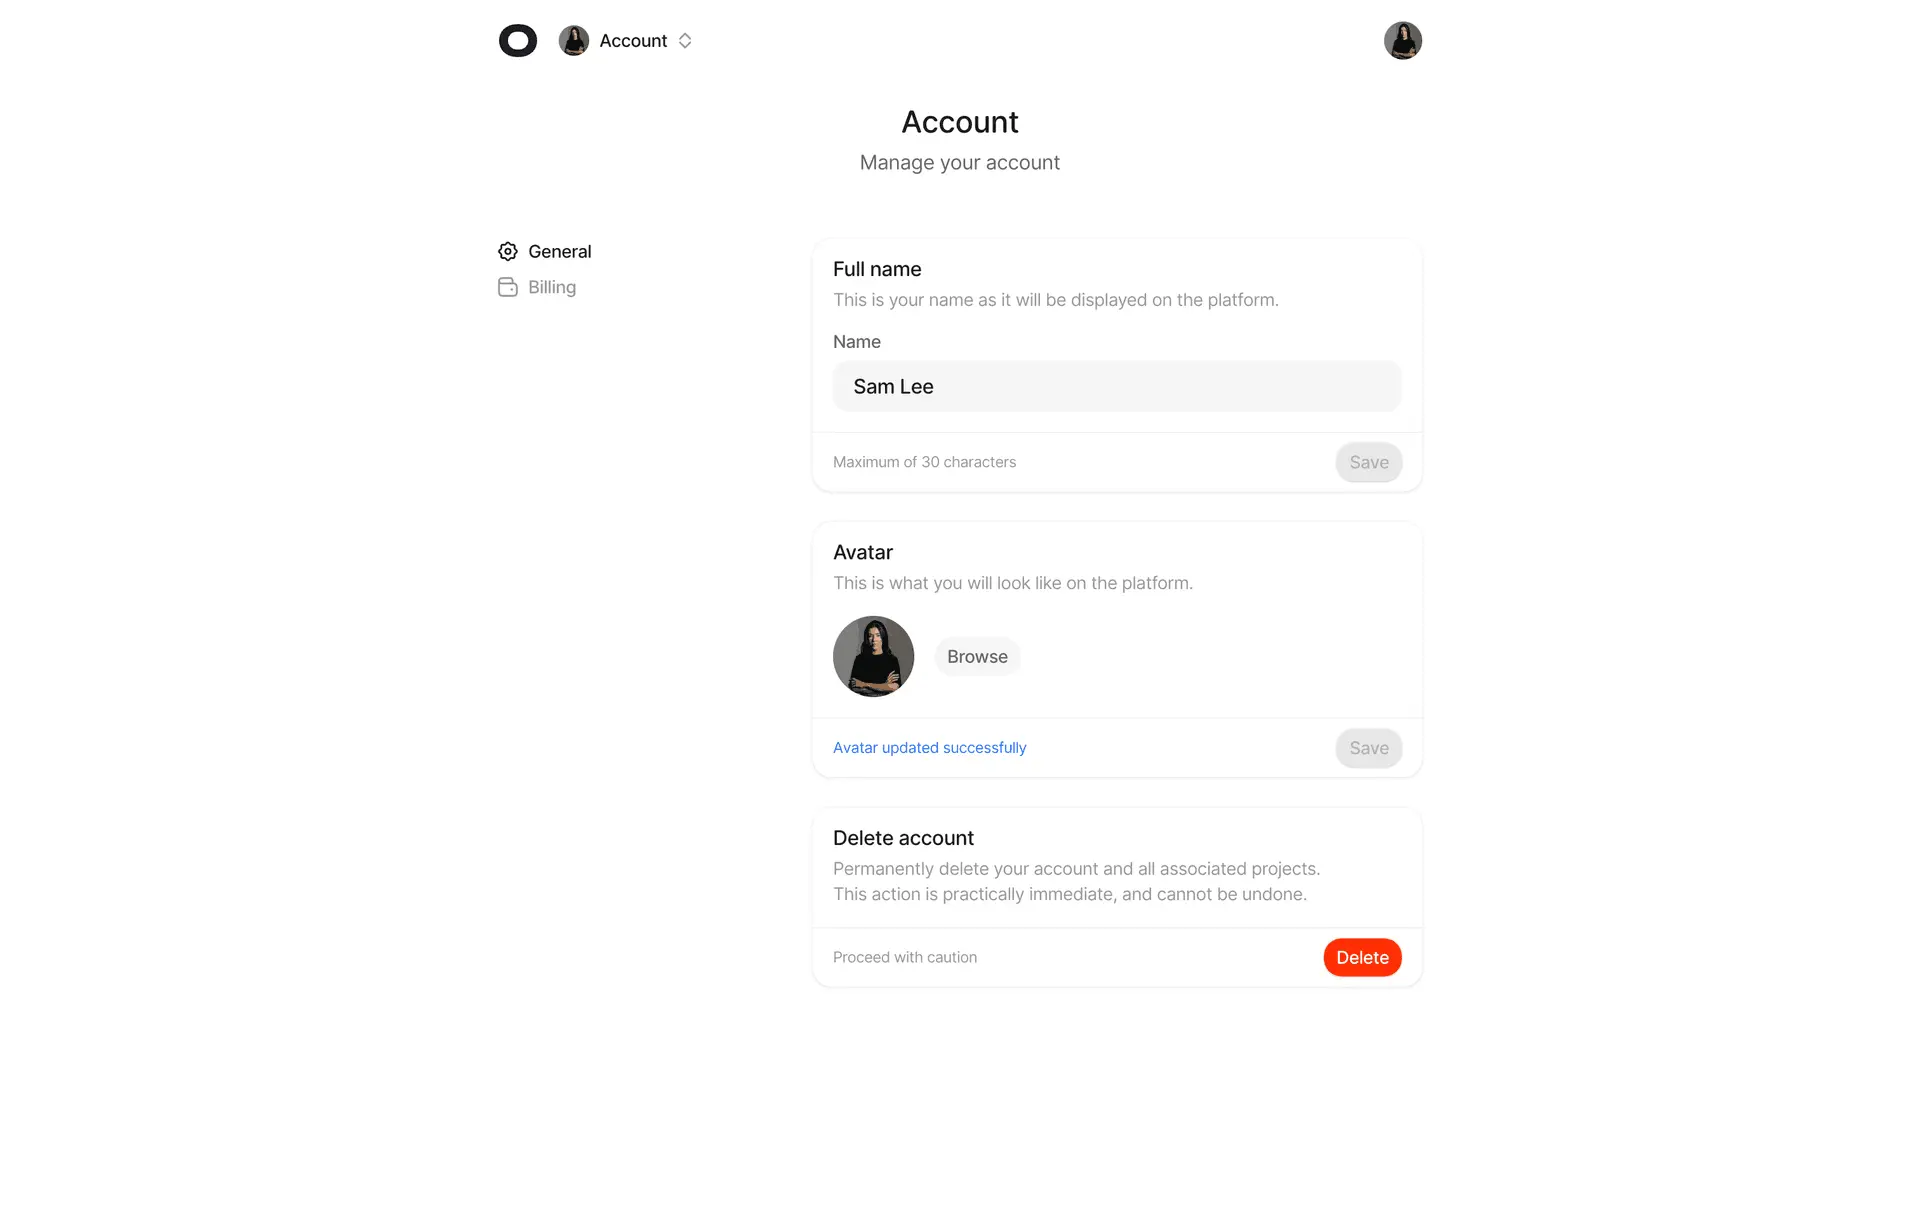Click the Delete account section heading
Screen dimensions: 1920x1205
pyautogui.click(x=903, y=838)
